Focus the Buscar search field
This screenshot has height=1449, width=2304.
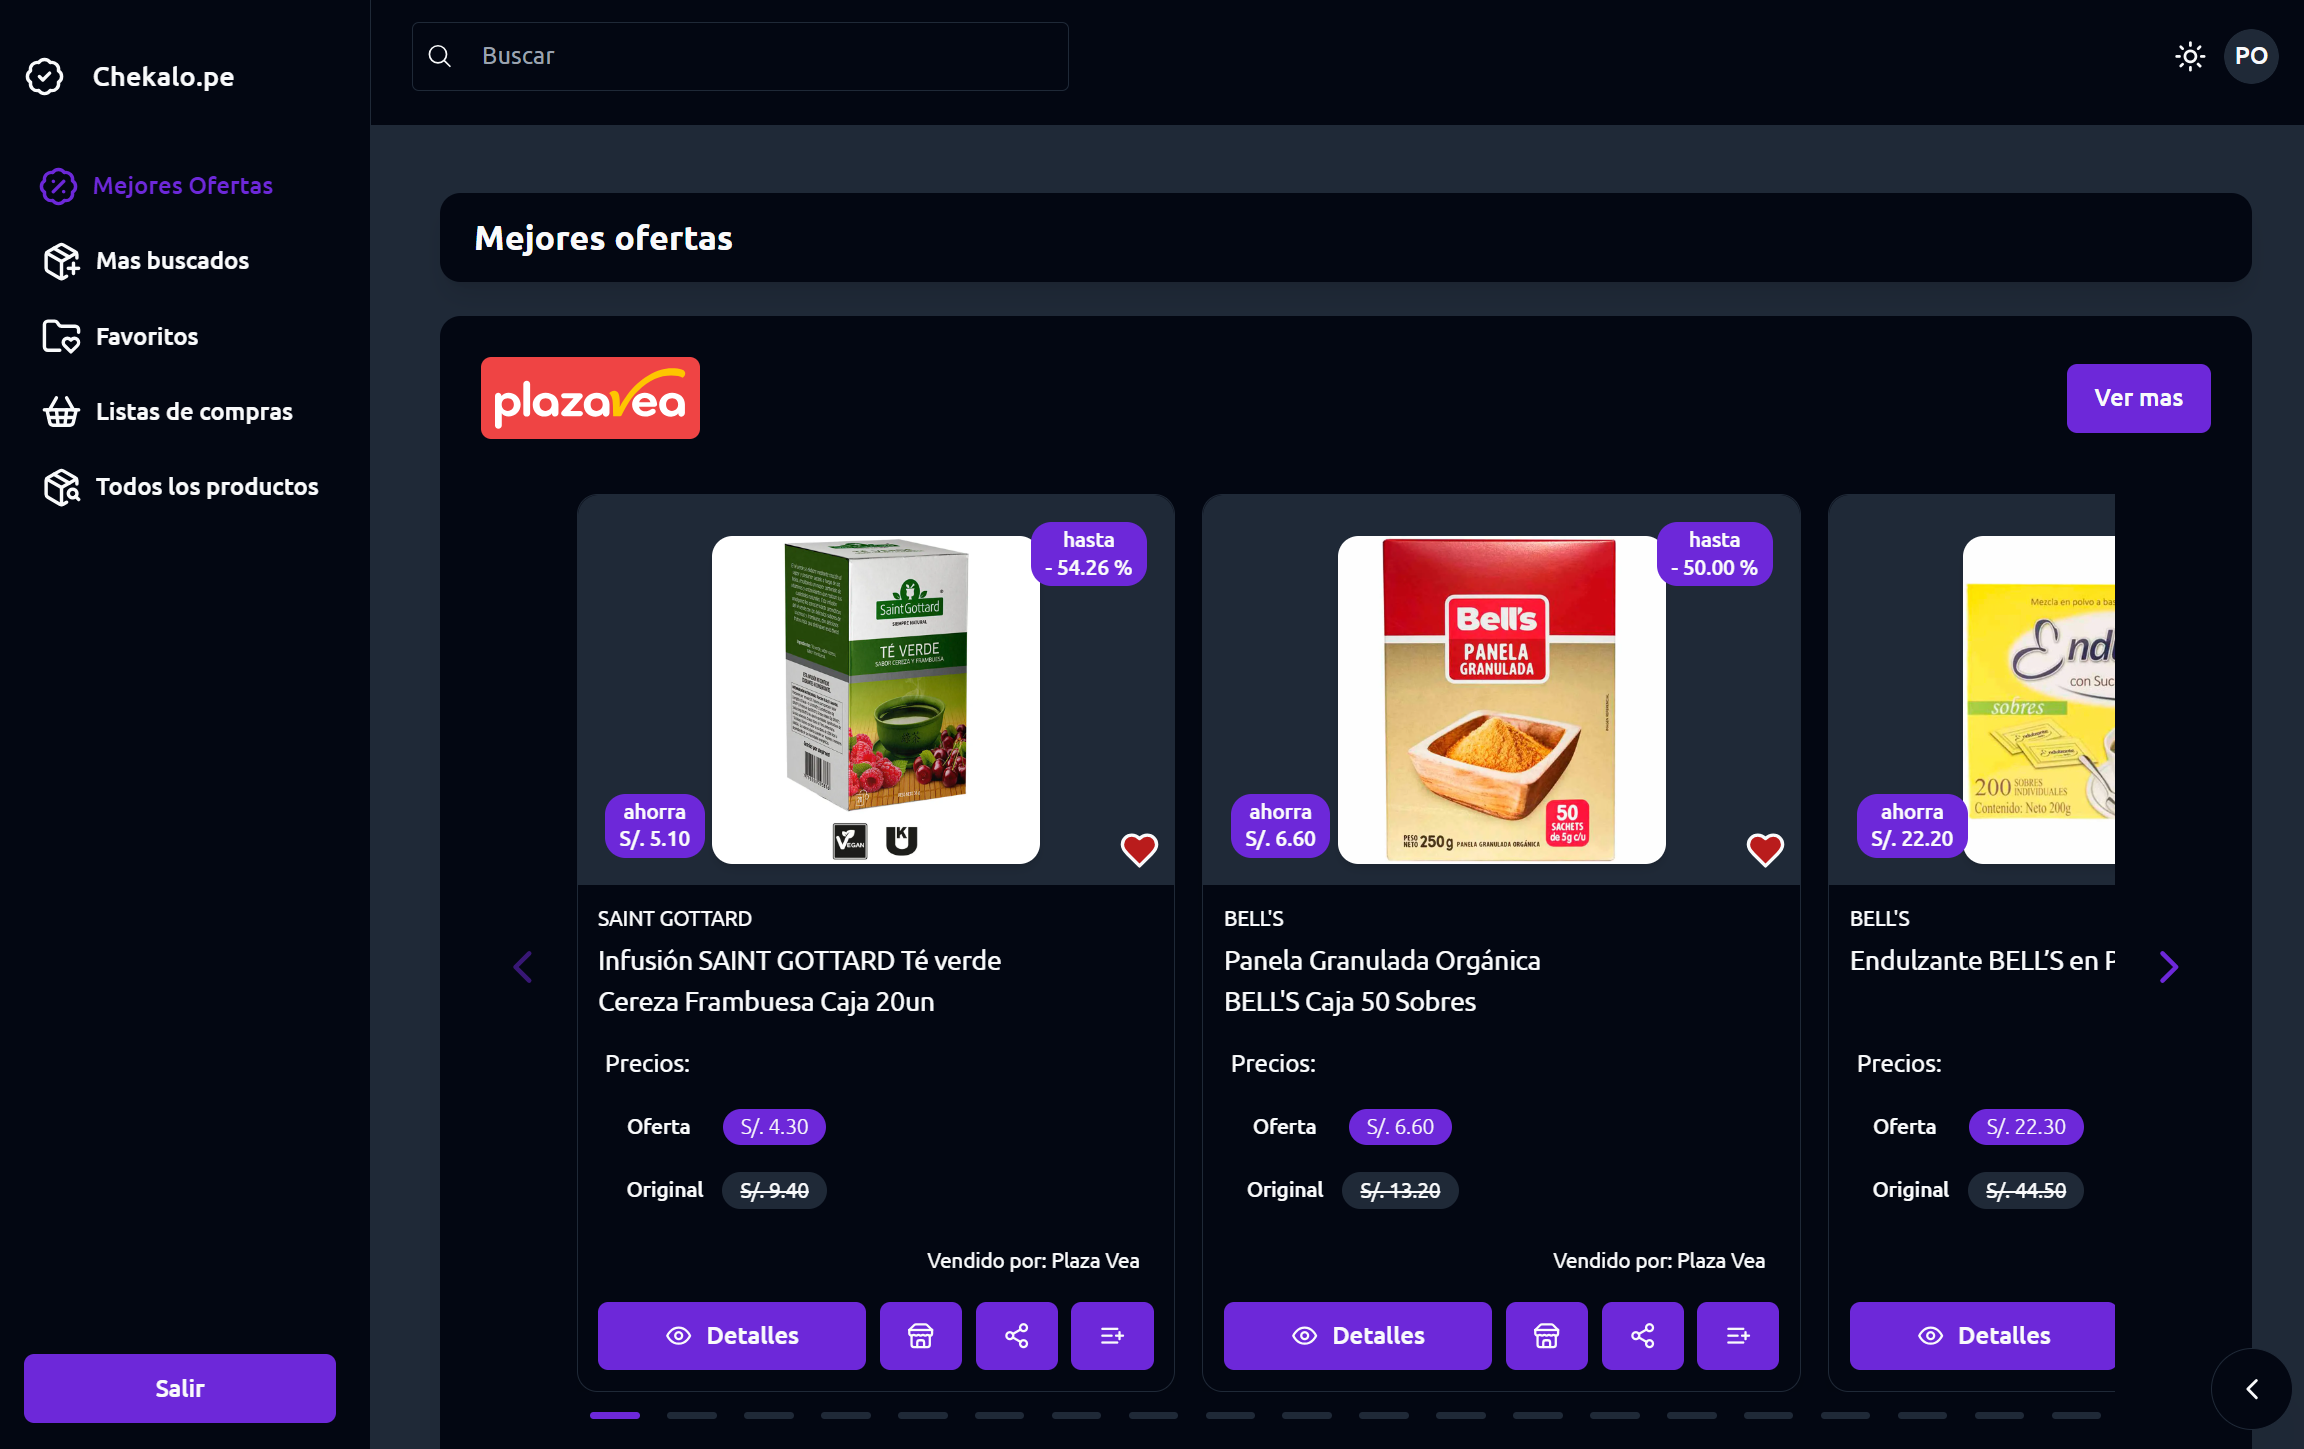tap(740, 56)
